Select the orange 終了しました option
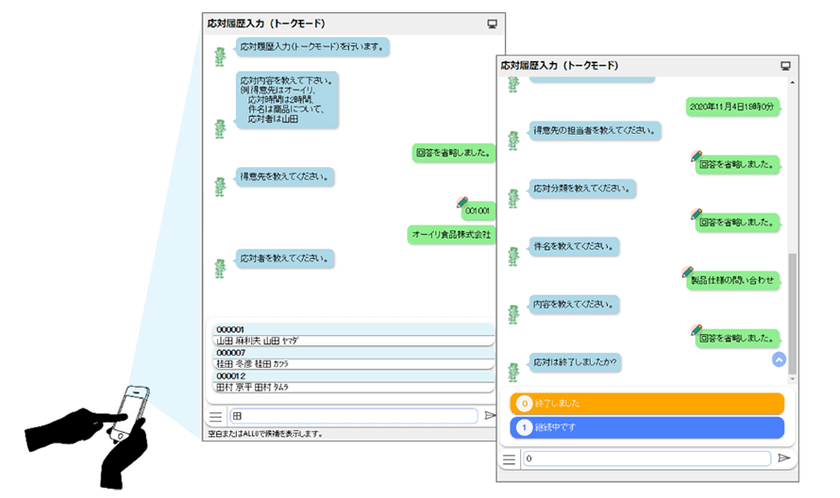 tap(647, 403)
